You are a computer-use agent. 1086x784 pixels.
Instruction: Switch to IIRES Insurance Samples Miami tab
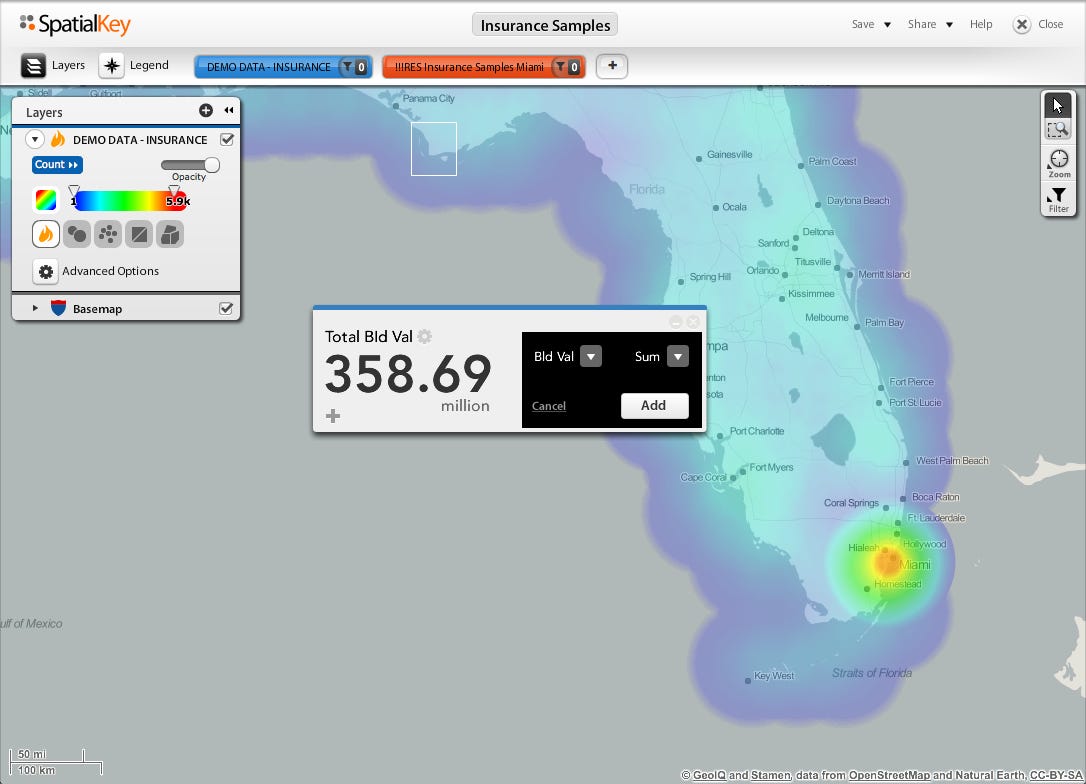483,67
